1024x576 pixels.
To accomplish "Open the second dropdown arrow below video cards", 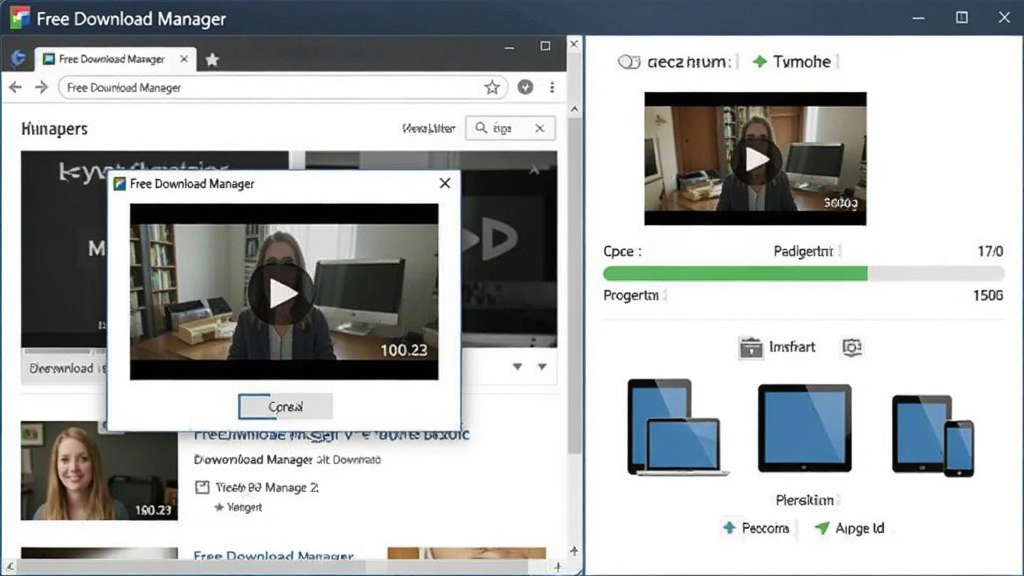I will 542,367.
